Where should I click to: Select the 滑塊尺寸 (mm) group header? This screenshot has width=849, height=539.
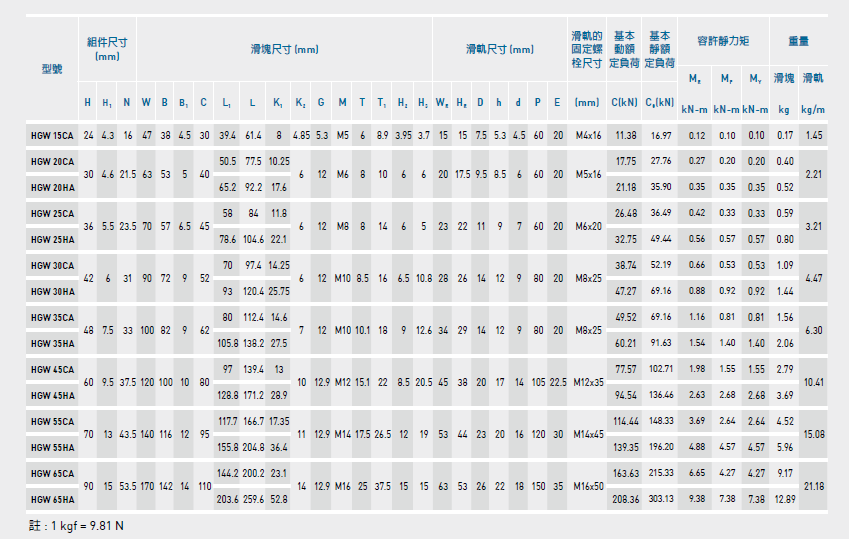284,49
